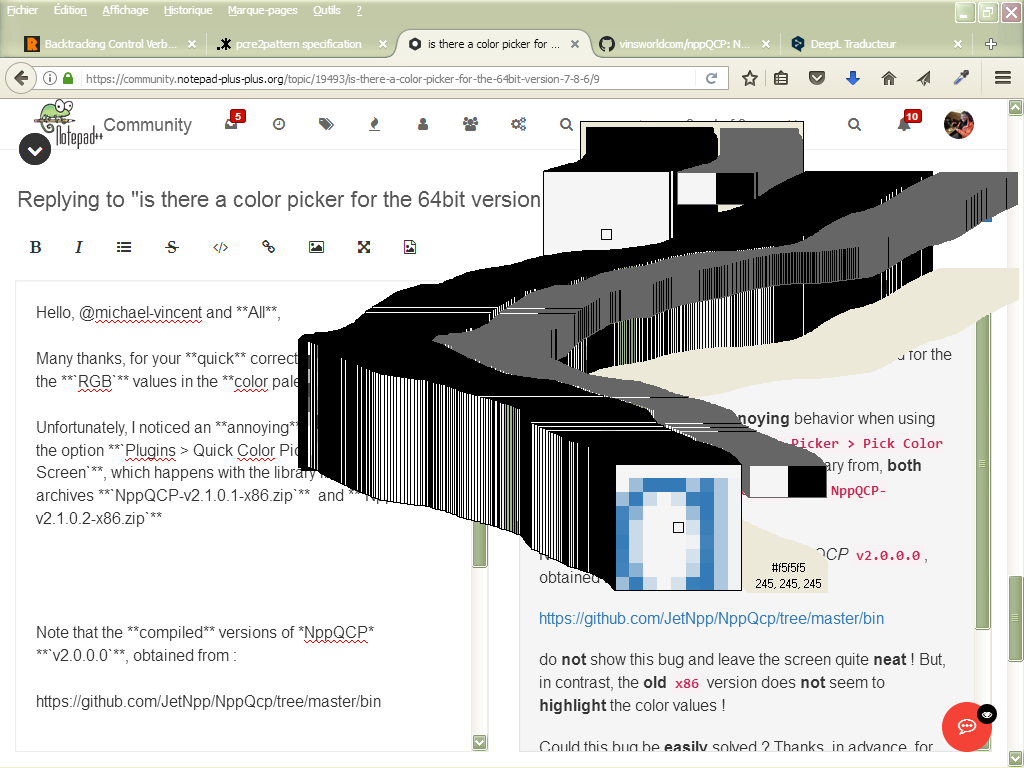
Task: Insert a list in composer
Action: (124, 247)
